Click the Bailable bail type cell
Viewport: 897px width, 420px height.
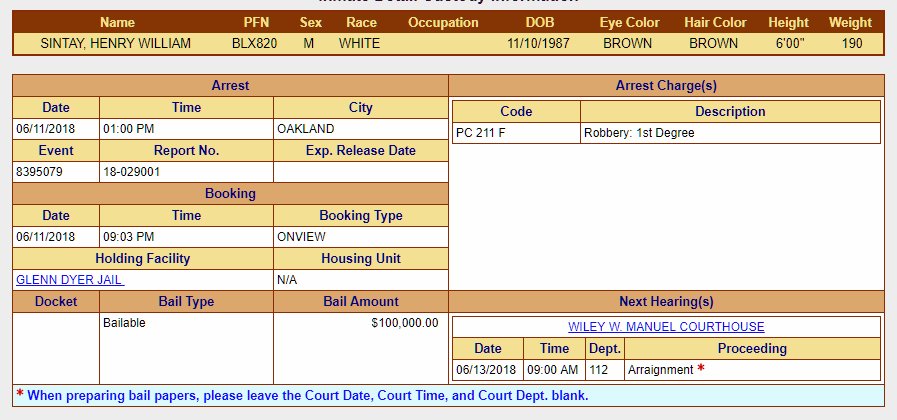tap(125, 323)
